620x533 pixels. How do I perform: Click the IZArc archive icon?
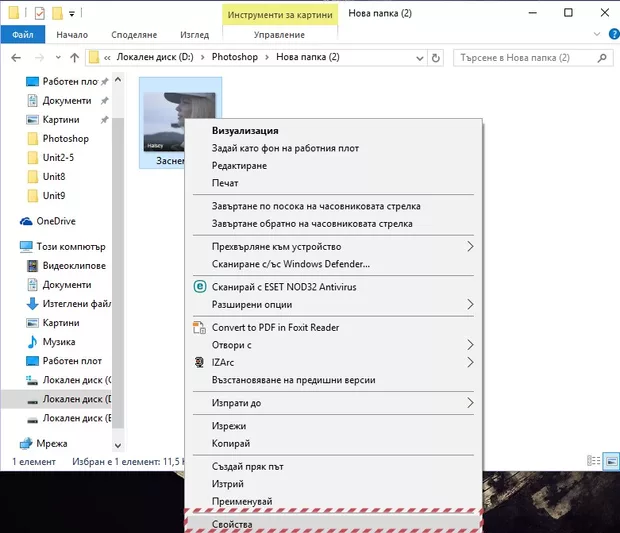tap(199, 362)
